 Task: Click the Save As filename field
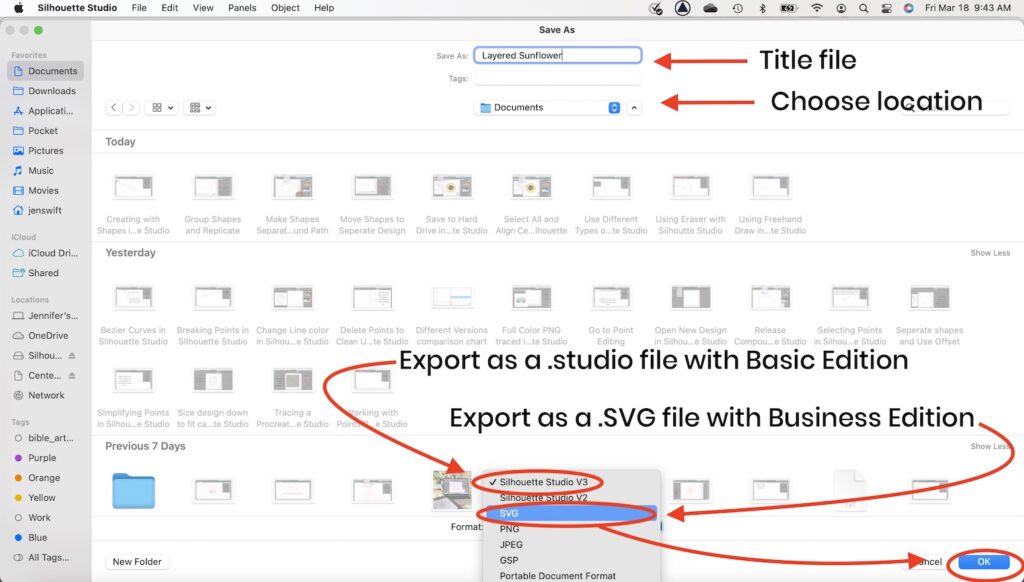pos(557,56)
